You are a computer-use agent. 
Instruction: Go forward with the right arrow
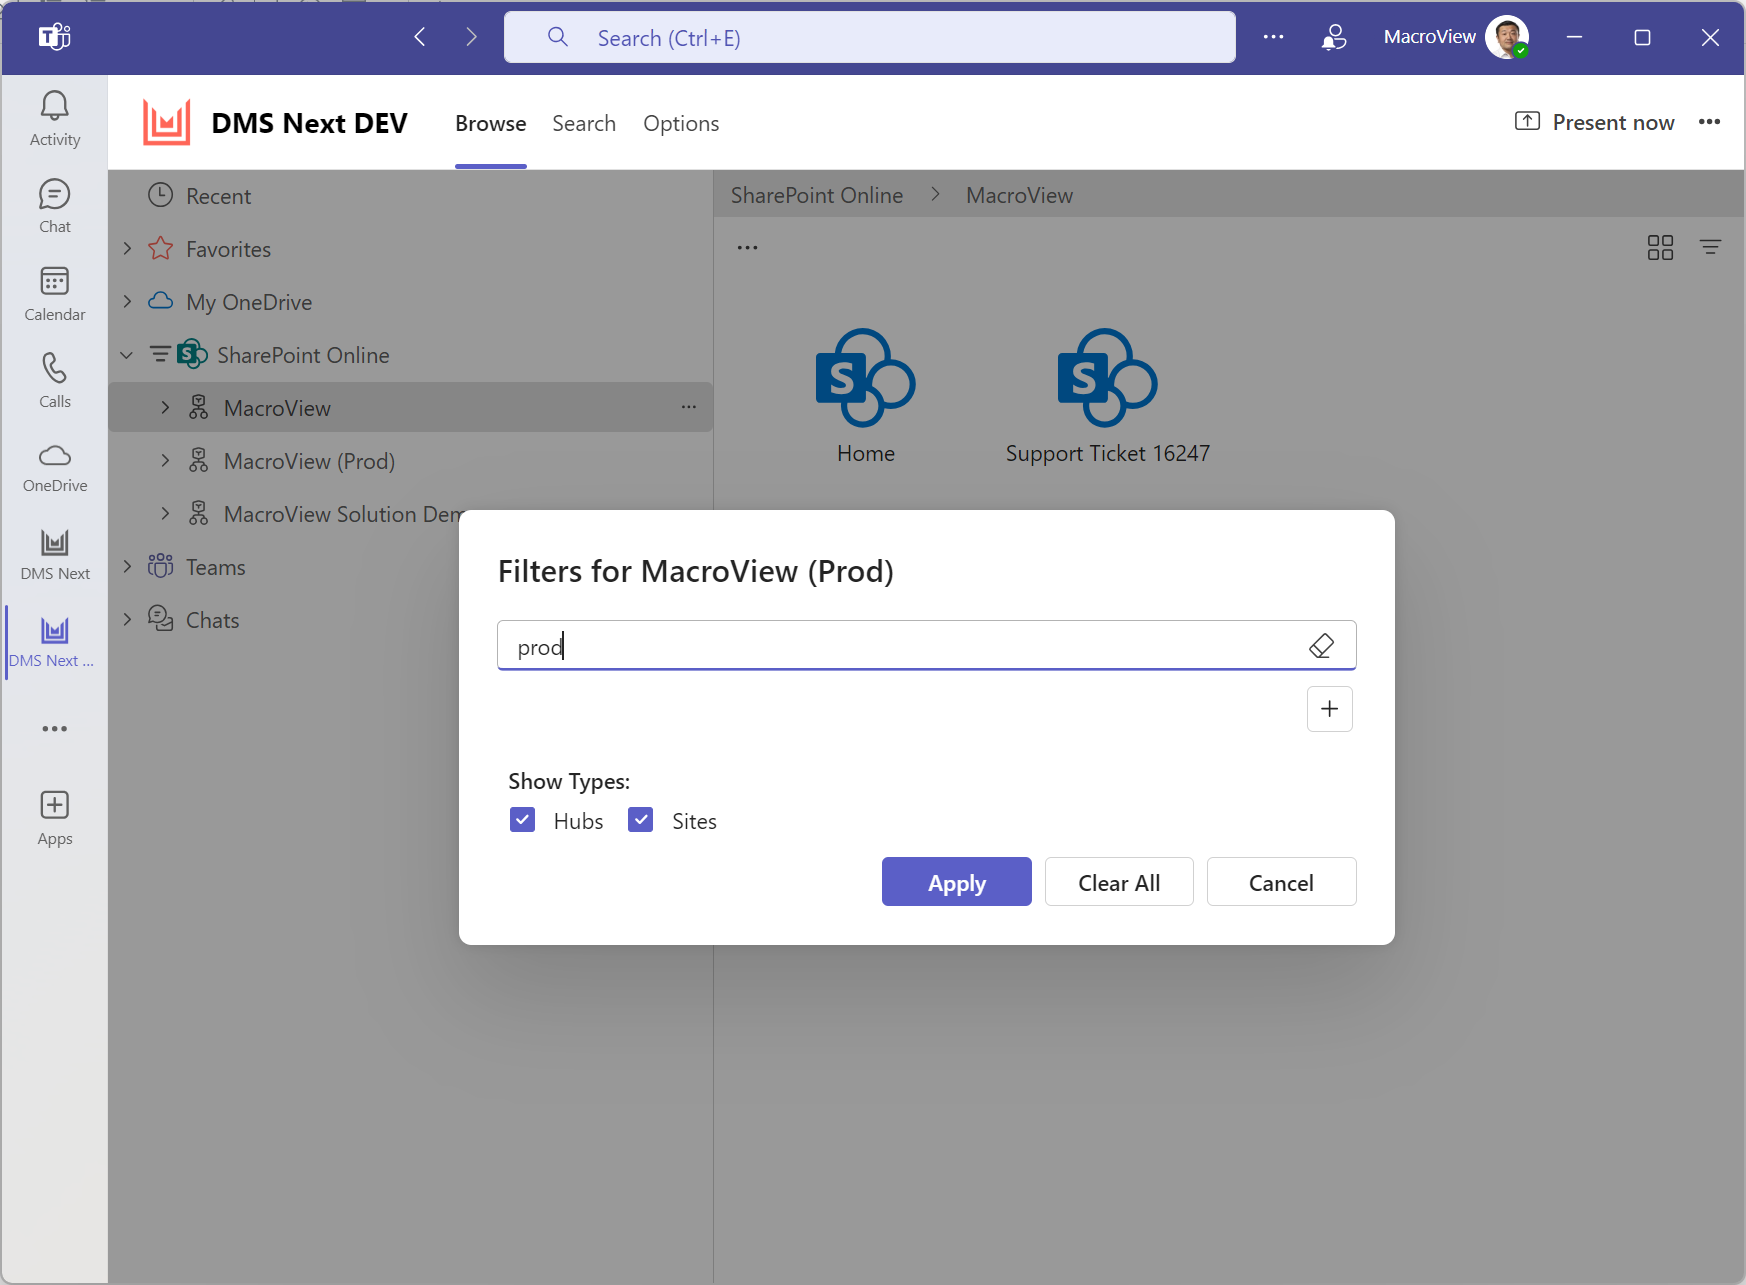pos(471,38)
